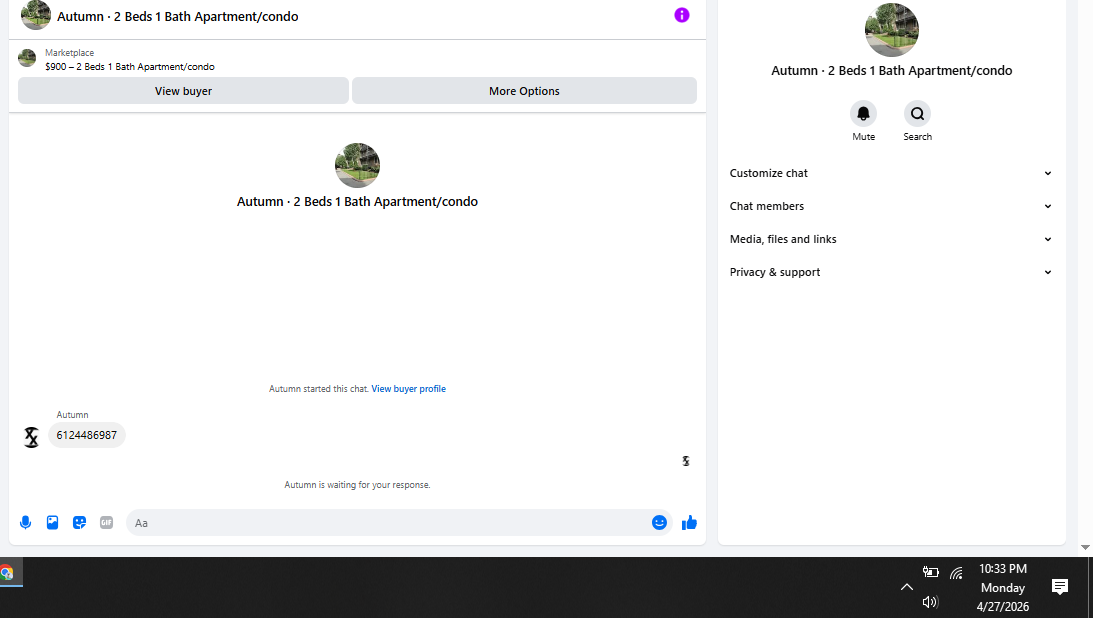The image size is (1093, 618).
Task: Open the taskbar clock showing 10:33 PM
Action: point(1002,587)
